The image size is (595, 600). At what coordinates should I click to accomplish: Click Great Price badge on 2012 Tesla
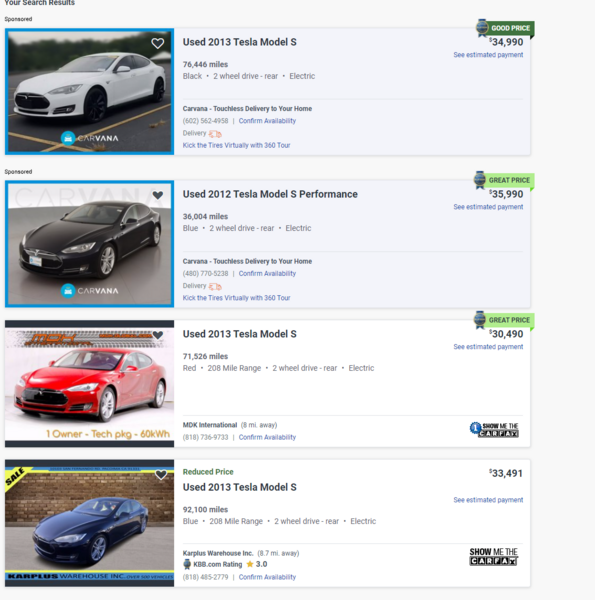504,180
